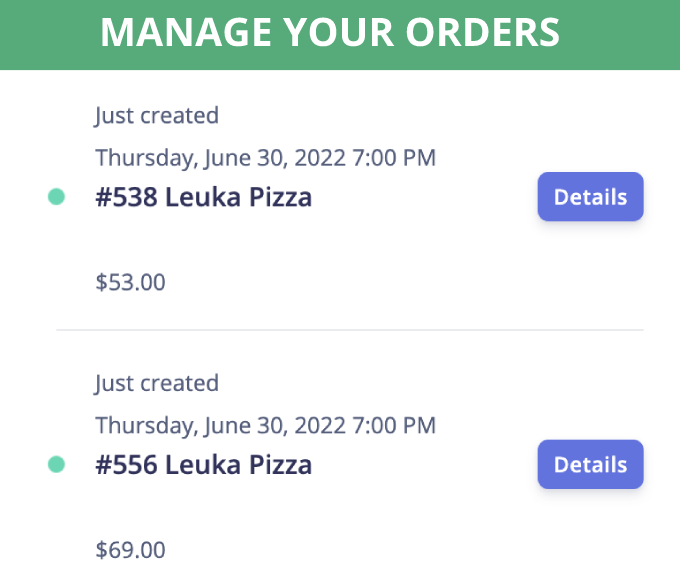Open Details for order #538
Viewport: 680px width, 580px height.
590,197
